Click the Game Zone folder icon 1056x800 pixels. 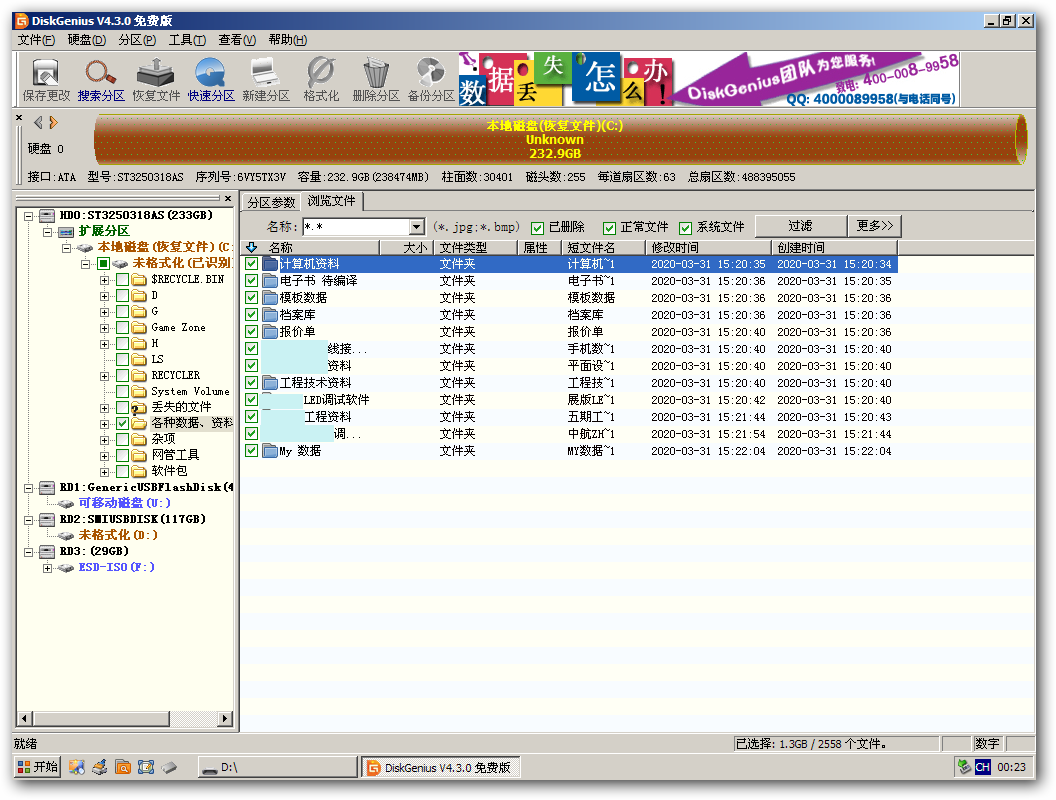pos(139,327)
